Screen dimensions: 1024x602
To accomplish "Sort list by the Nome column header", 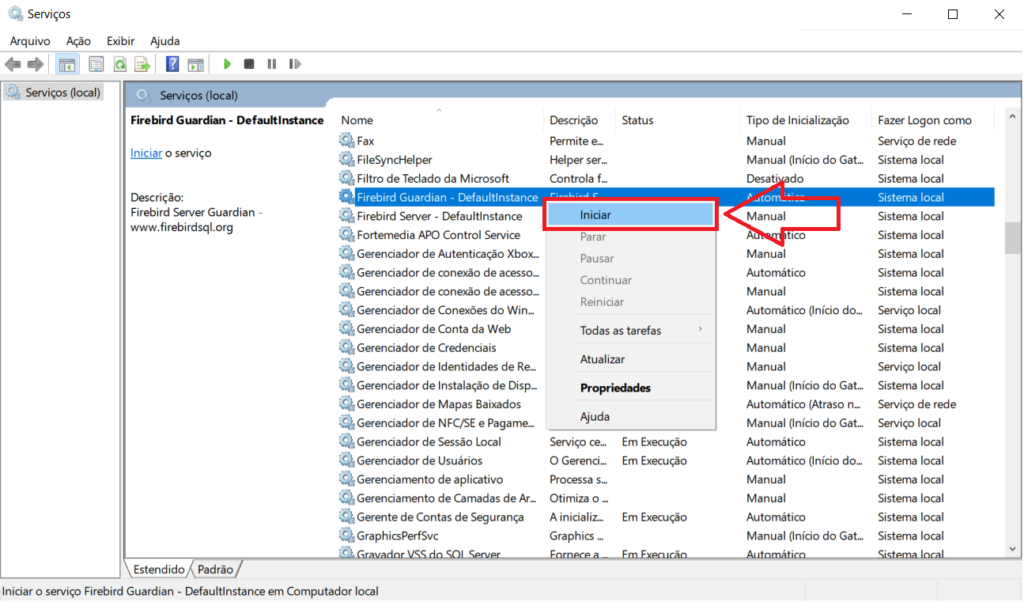I will tap(357, 120).
